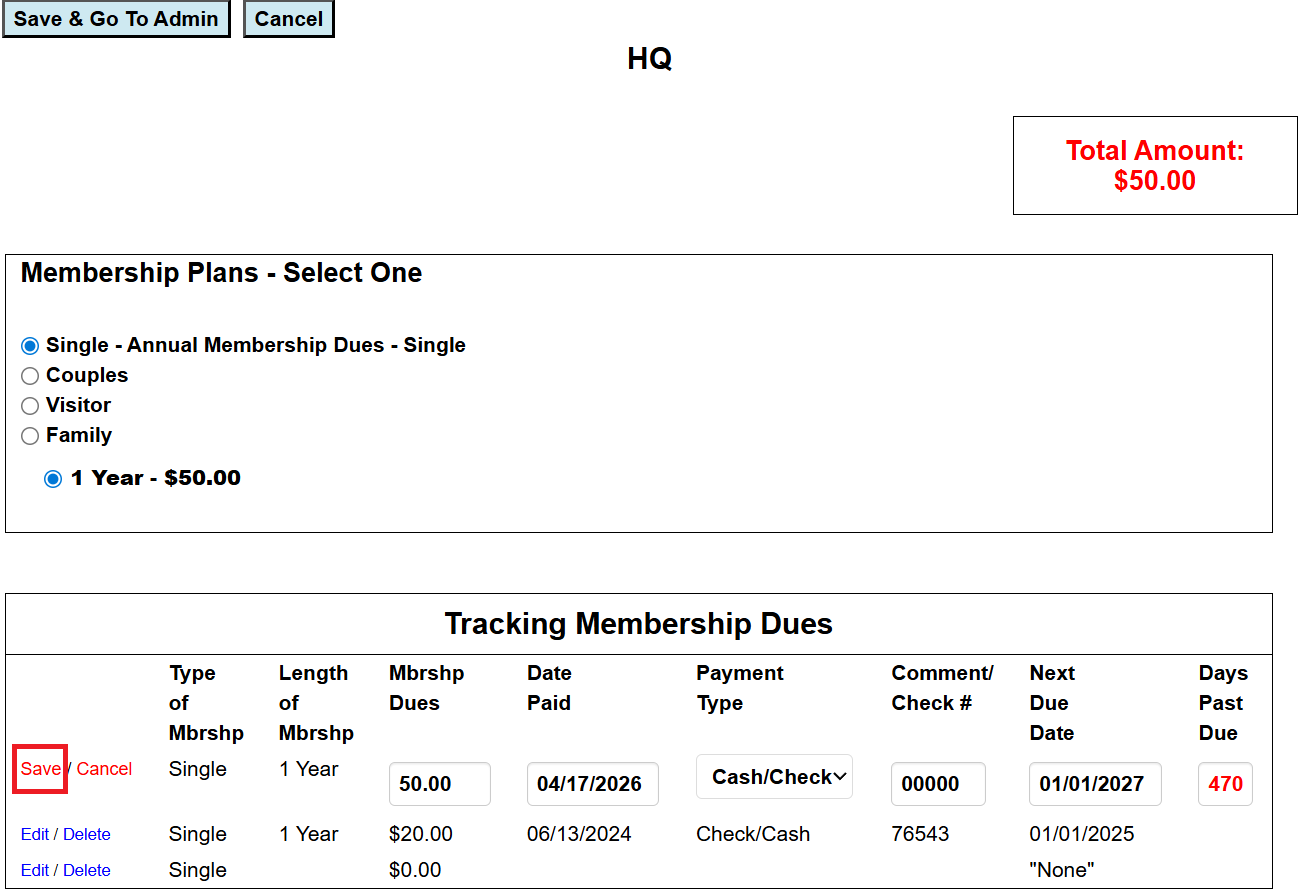This screenshot has height=889, width=1301.
Task: Click the Days Past Due field 470
Action: point(1225,784)
